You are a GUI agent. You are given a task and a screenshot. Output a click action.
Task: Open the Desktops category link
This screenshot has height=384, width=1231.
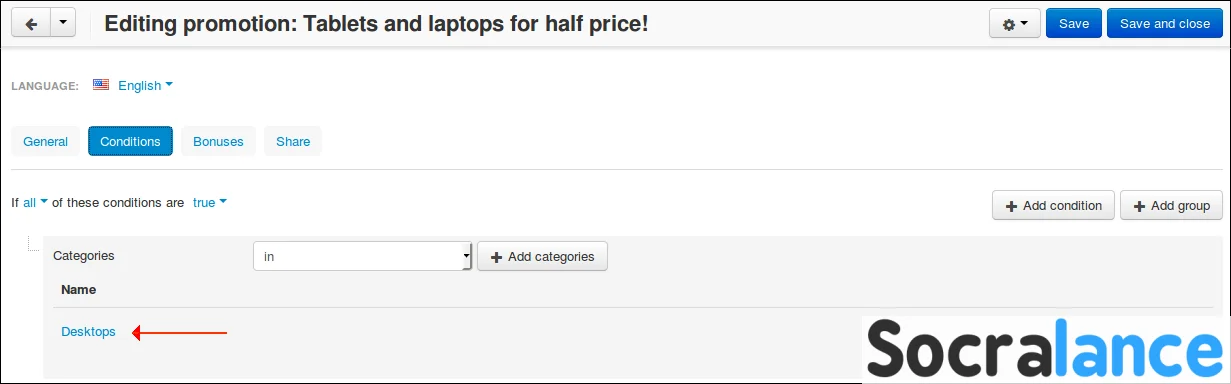pos(88,332)
